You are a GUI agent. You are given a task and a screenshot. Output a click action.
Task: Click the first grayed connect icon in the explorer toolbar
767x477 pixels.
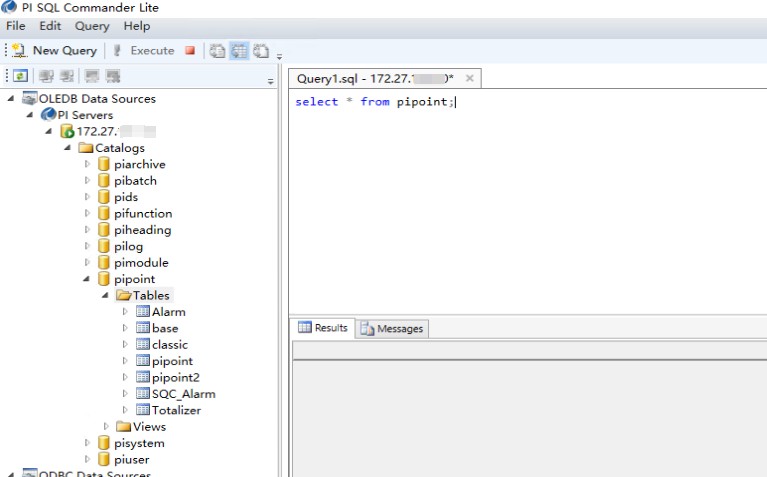pos(46,76)
